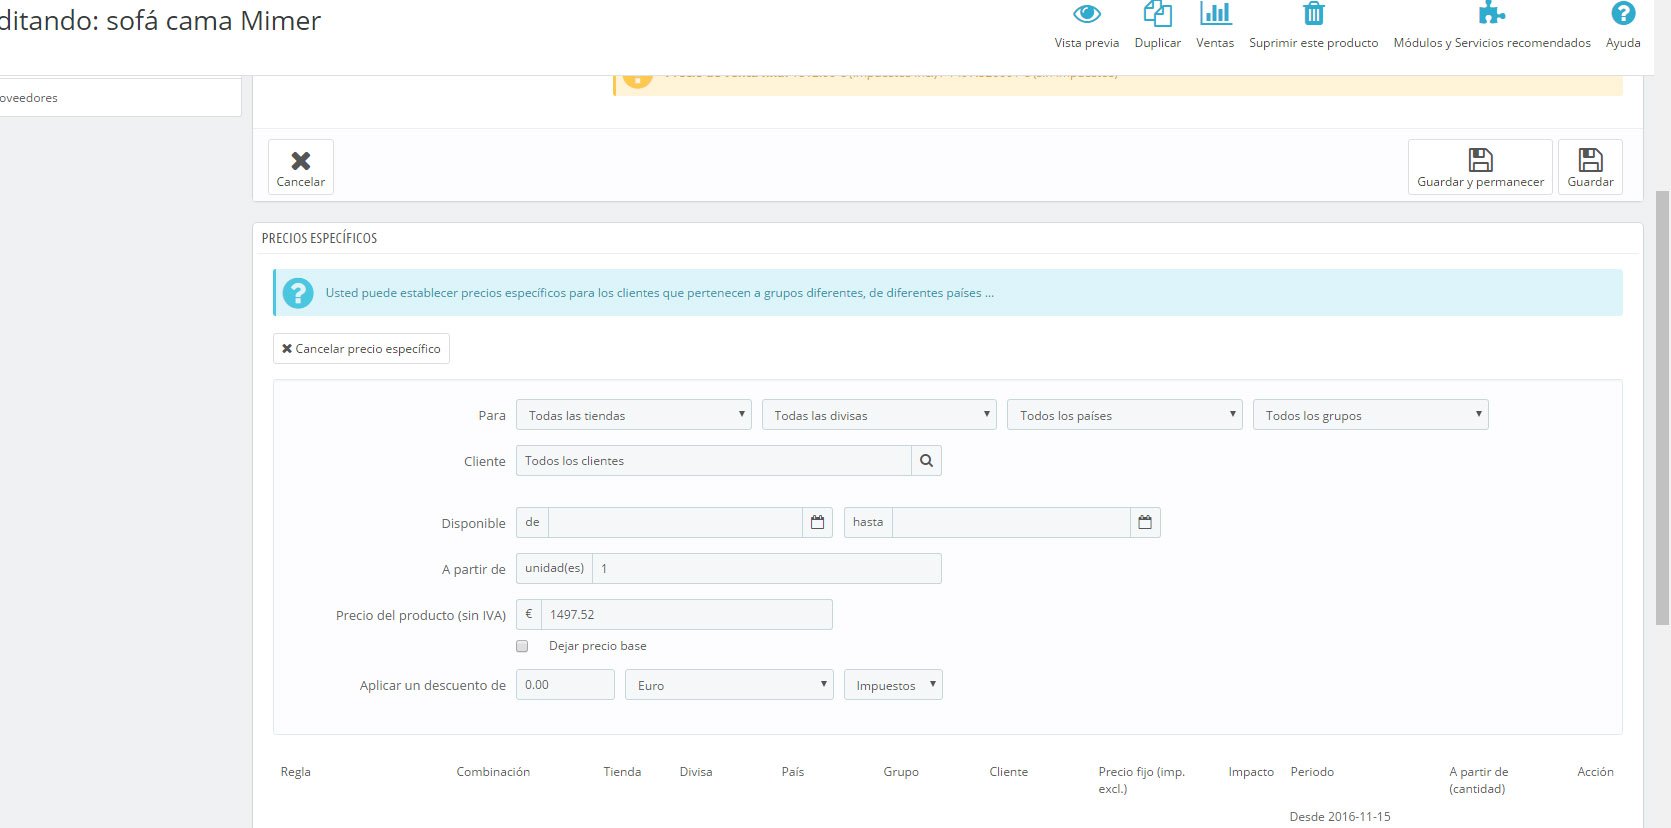Click the blue help icon in the info banner
This screenshot has width=1671, height=828.
pyautogui.click(x=298, y=293)
